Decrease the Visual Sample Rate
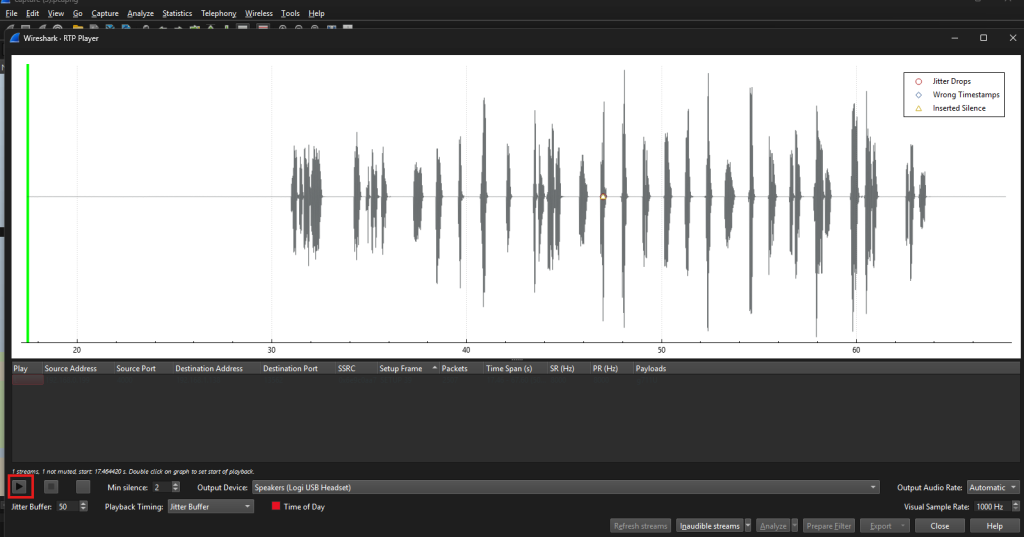The width and height of the screenshot is (1024, 537). pyautogui.click(x=1015, y=509)
